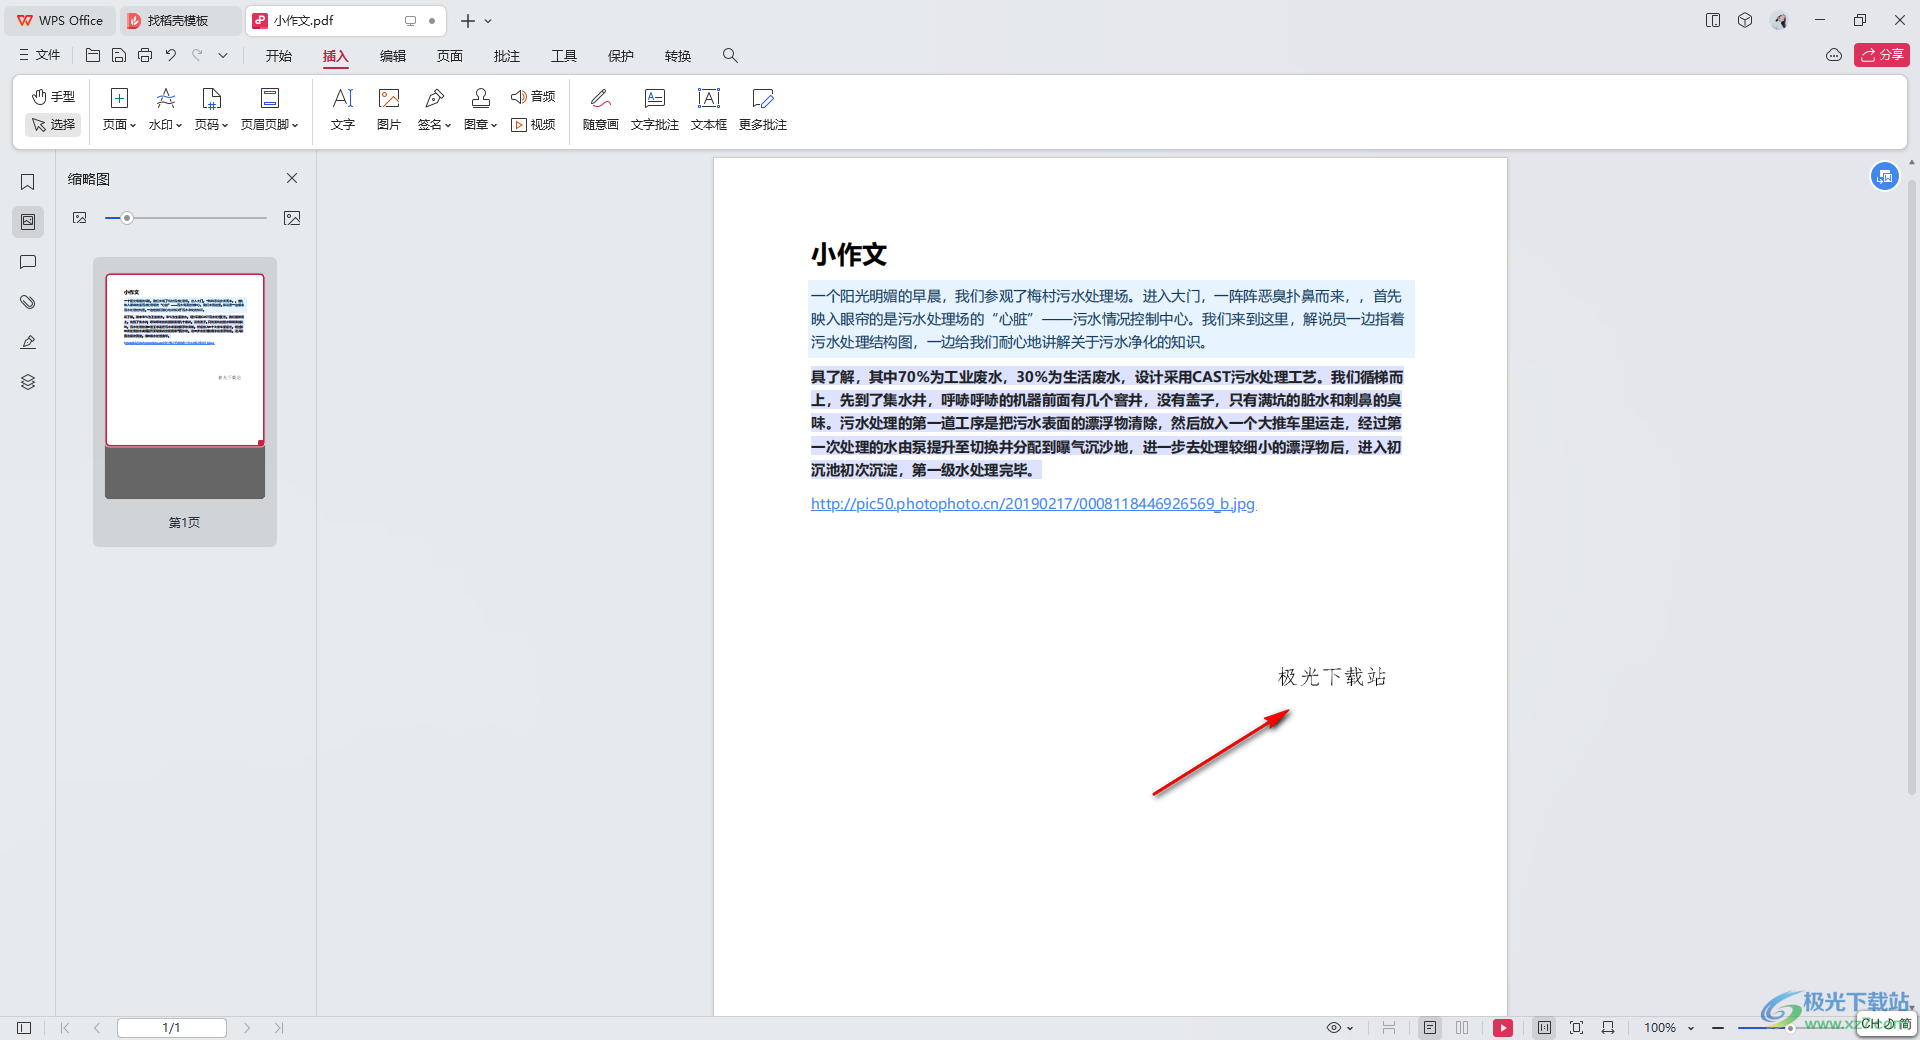Start slideshow with red play button

[x=1503, y=1028]
